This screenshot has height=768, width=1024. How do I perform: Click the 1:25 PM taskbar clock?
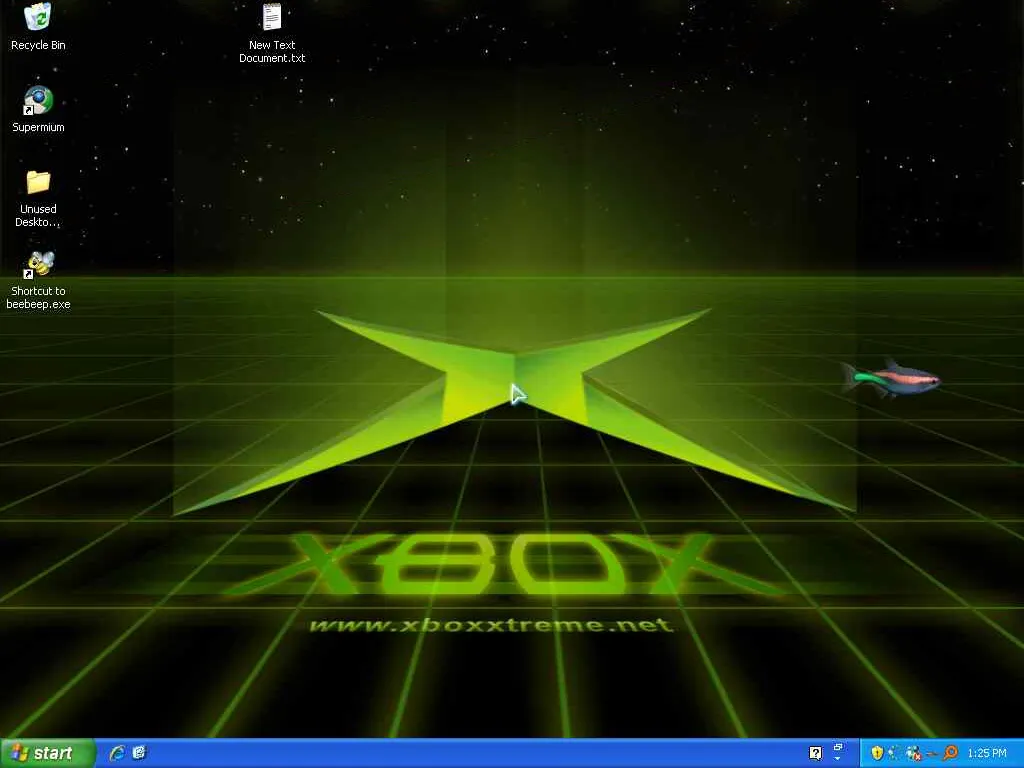pyautogui.click(x=987, y=753)
